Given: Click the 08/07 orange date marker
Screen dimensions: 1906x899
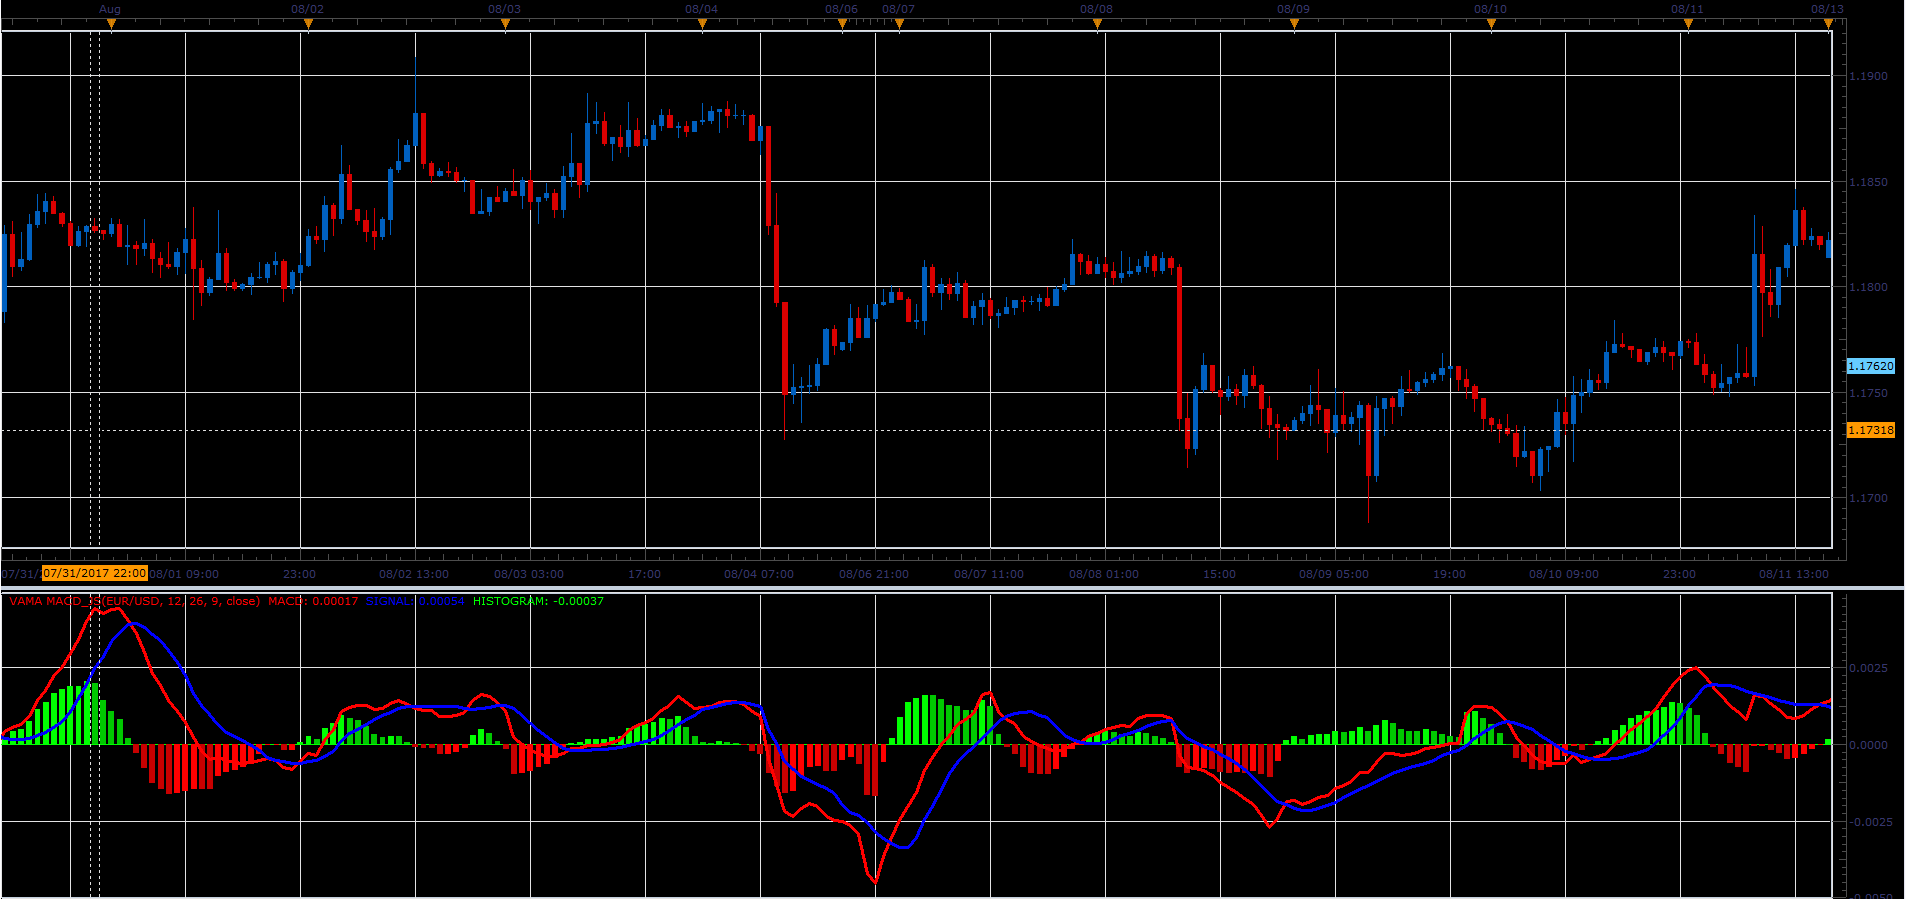Looking at the screenshot, I should 899,25.
